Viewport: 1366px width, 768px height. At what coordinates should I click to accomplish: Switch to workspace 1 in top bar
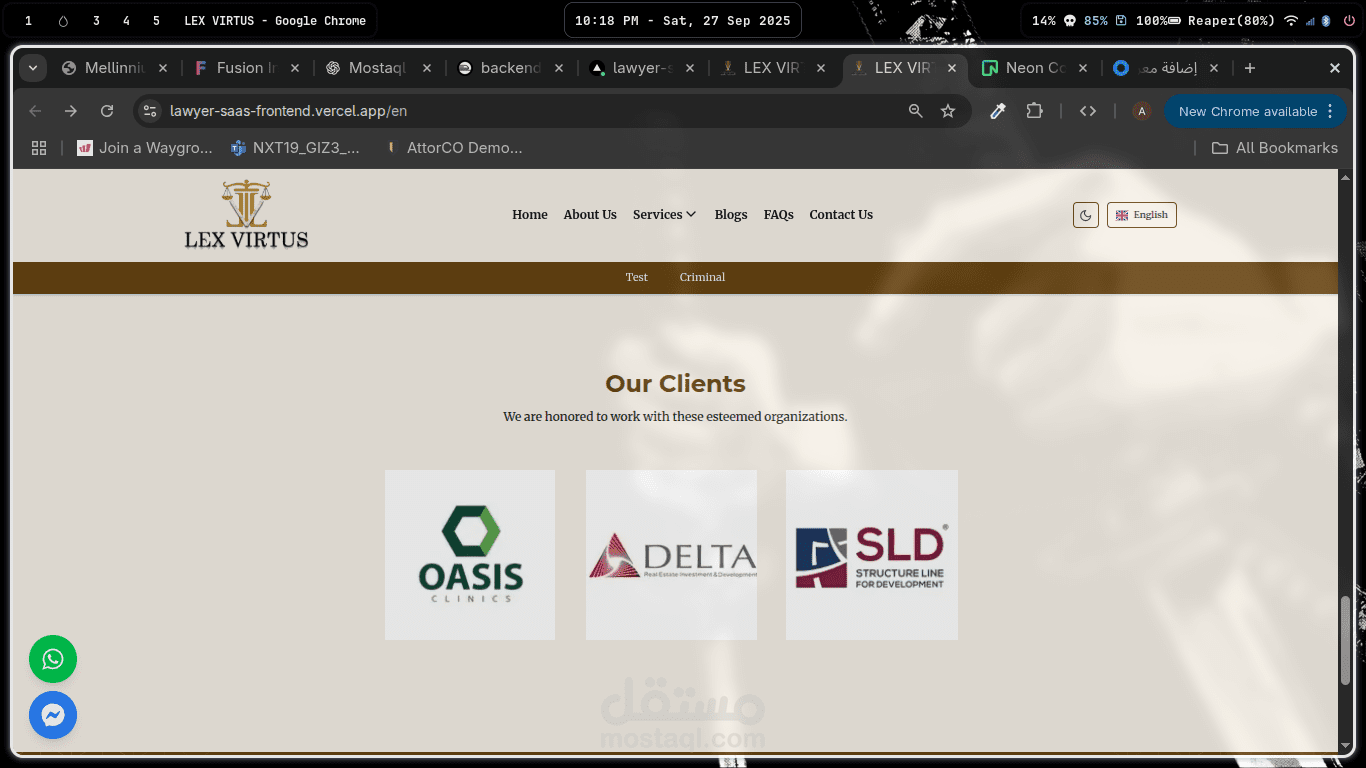(x=28, y=20)
